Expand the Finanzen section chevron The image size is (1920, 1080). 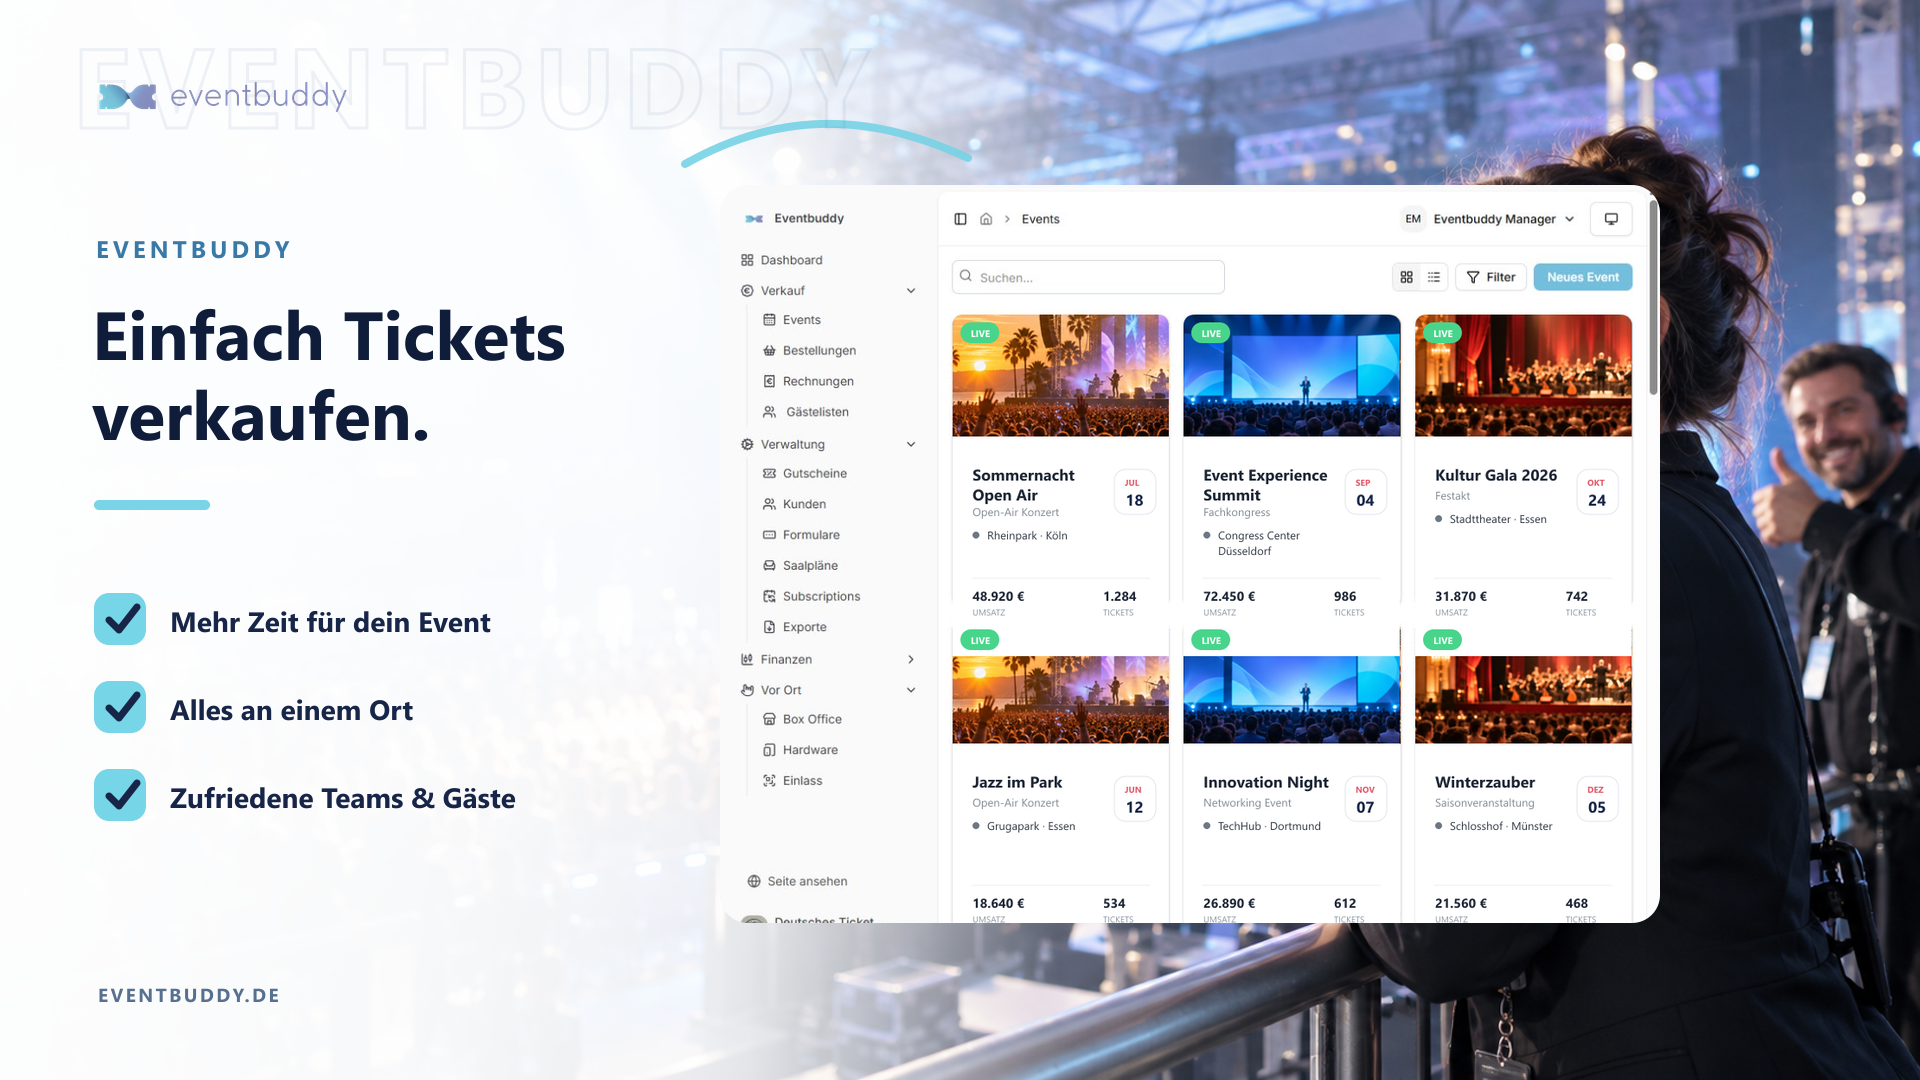click(x=911, y=660)
